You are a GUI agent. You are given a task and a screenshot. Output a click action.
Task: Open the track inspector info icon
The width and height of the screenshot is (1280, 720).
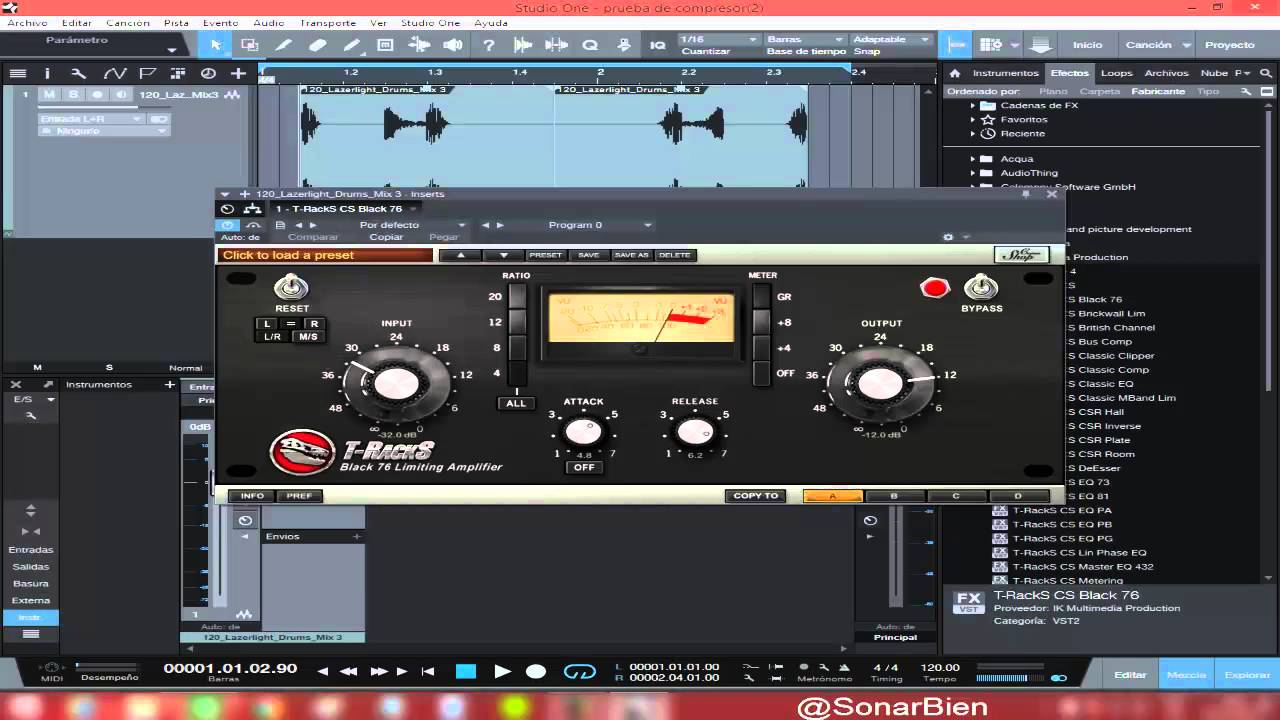[46, 73]
